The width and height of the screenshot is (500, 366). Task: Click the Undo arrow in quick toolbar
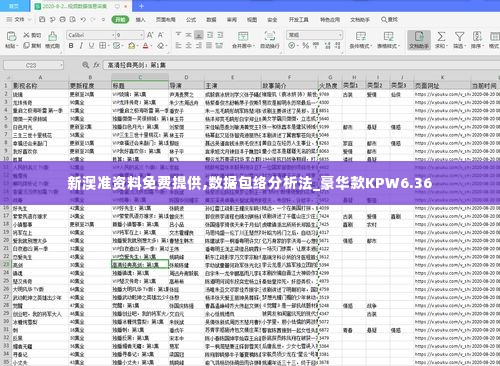coord(83,20)
